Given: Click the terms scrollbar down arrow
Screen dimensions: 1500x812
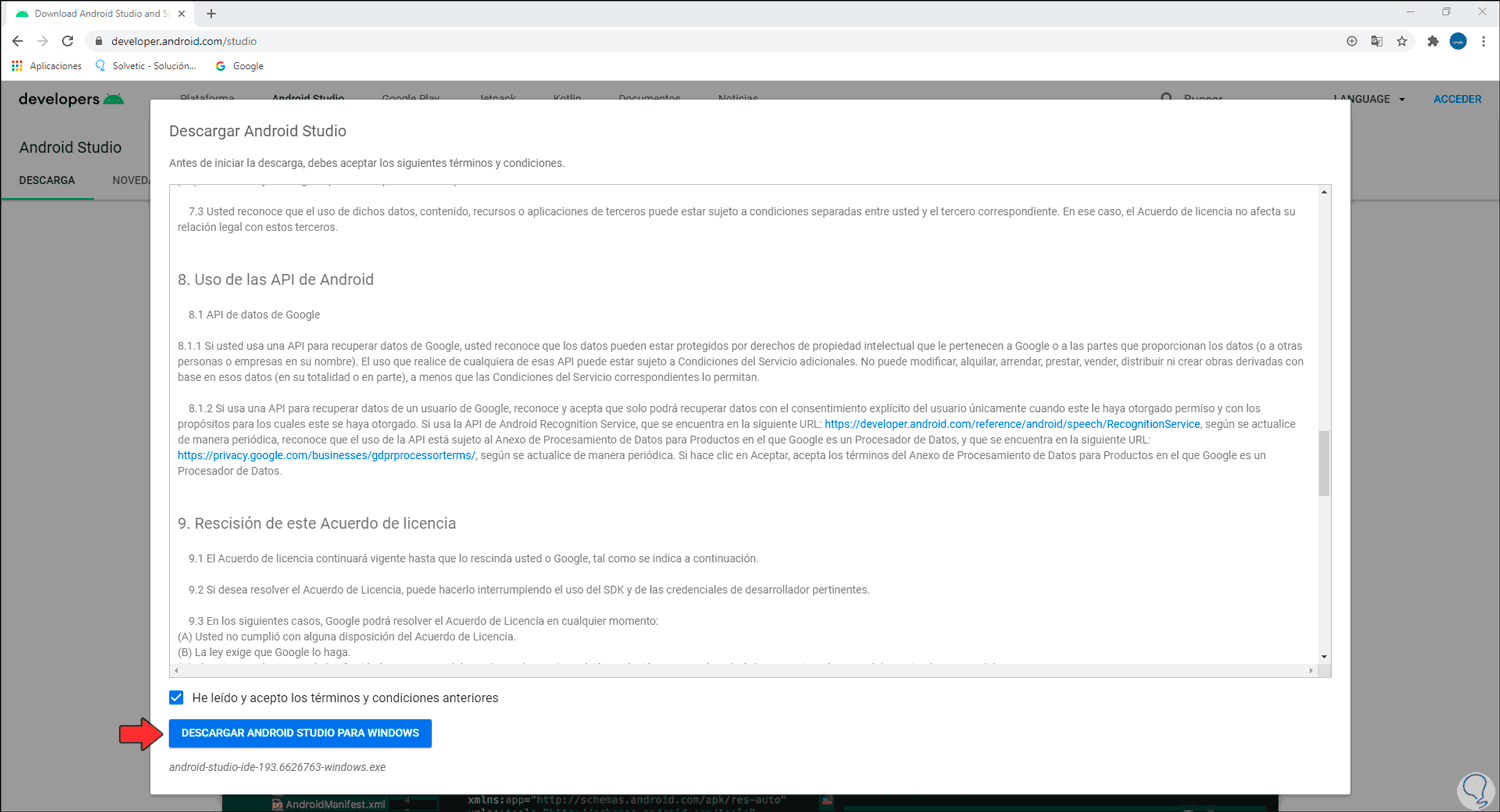Looking at the screenshot, I should pyautogui.click(x=1324, y=655).
